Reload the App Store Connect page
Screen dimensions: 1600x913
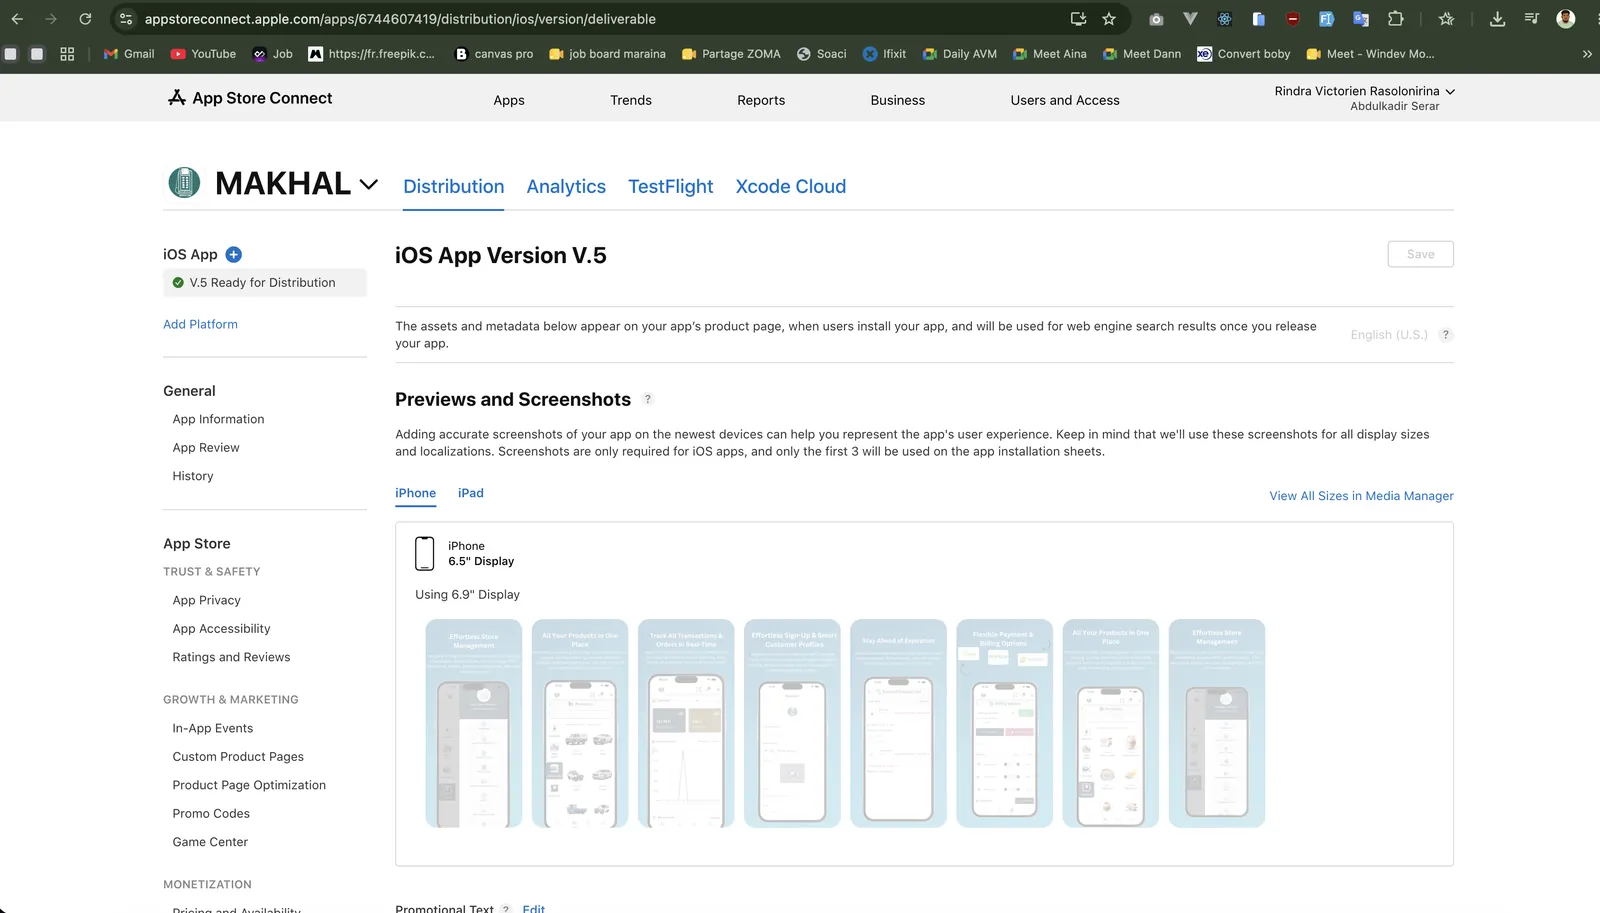click(x=85, y=19)
